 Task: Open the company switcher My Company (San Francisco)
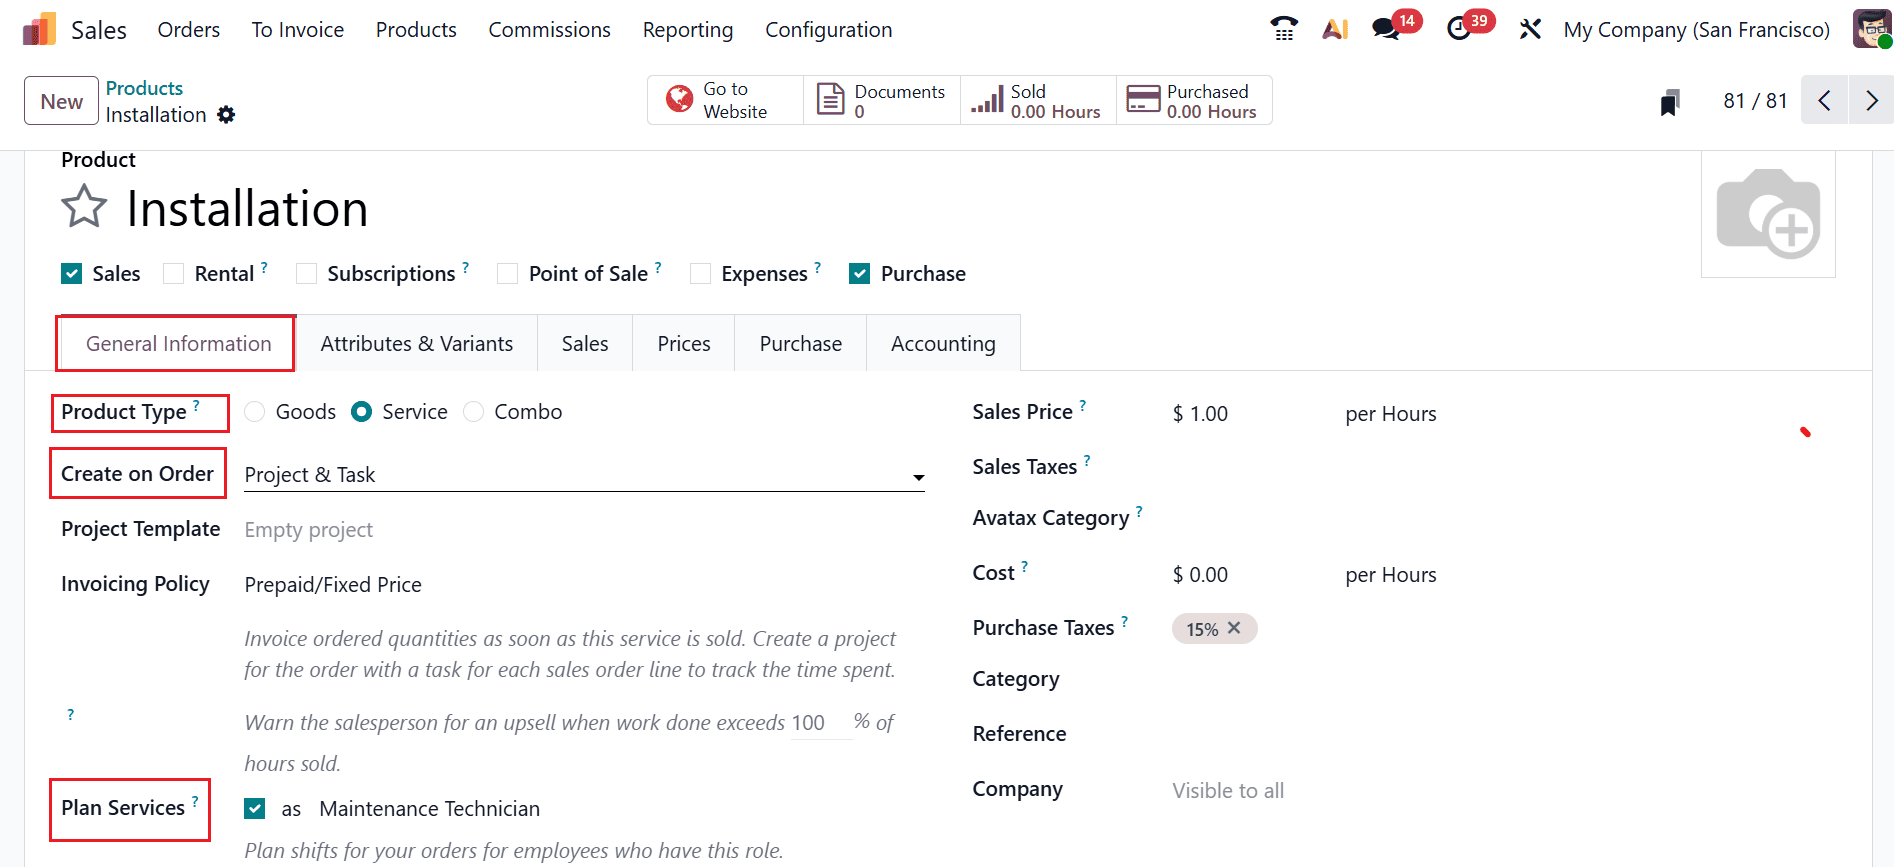point(1696,30)
